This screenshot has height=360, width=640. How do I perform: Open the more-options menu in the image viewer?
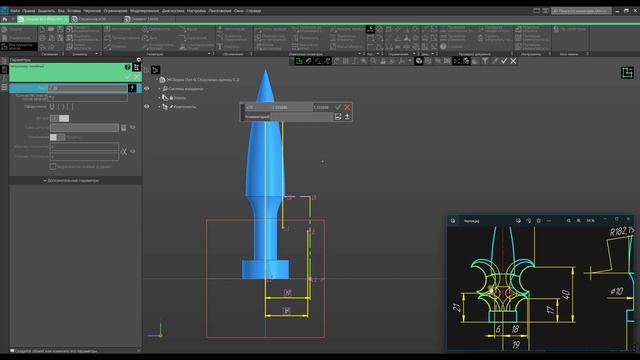coord(549,221)
